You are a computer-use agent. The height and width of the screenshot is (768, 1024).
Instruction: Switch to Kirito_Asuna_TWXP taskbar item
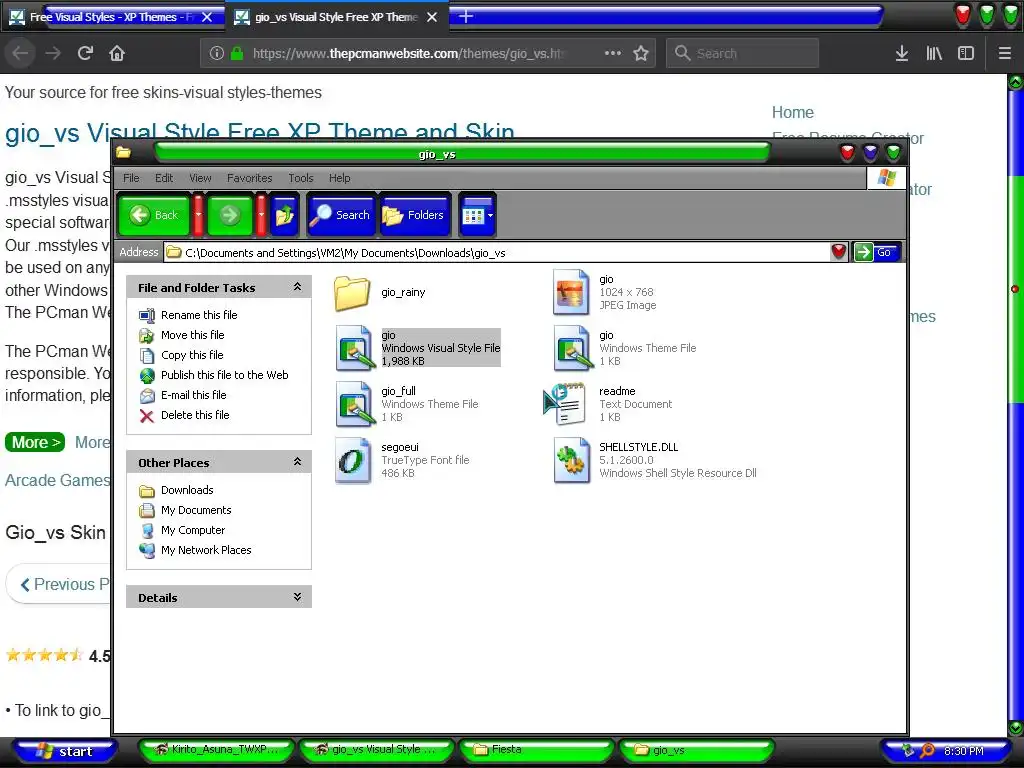tap(217, 750)
